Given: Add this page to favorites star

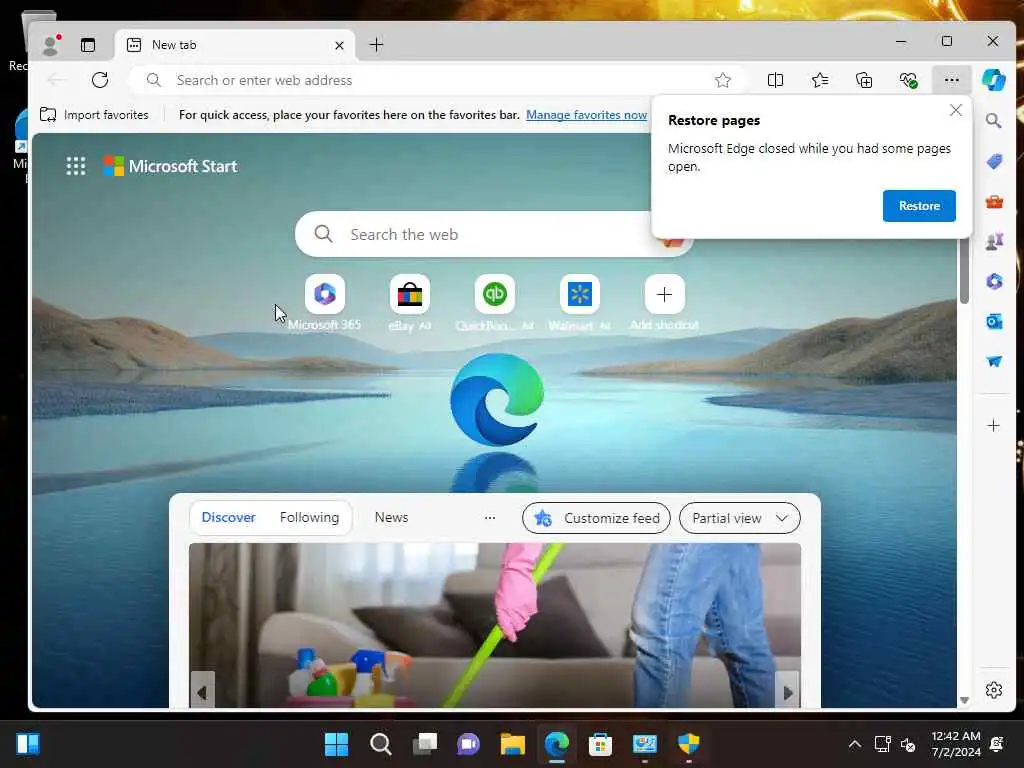Looking at the screenshot, I should pyautogui.click(x=722, y=80).
